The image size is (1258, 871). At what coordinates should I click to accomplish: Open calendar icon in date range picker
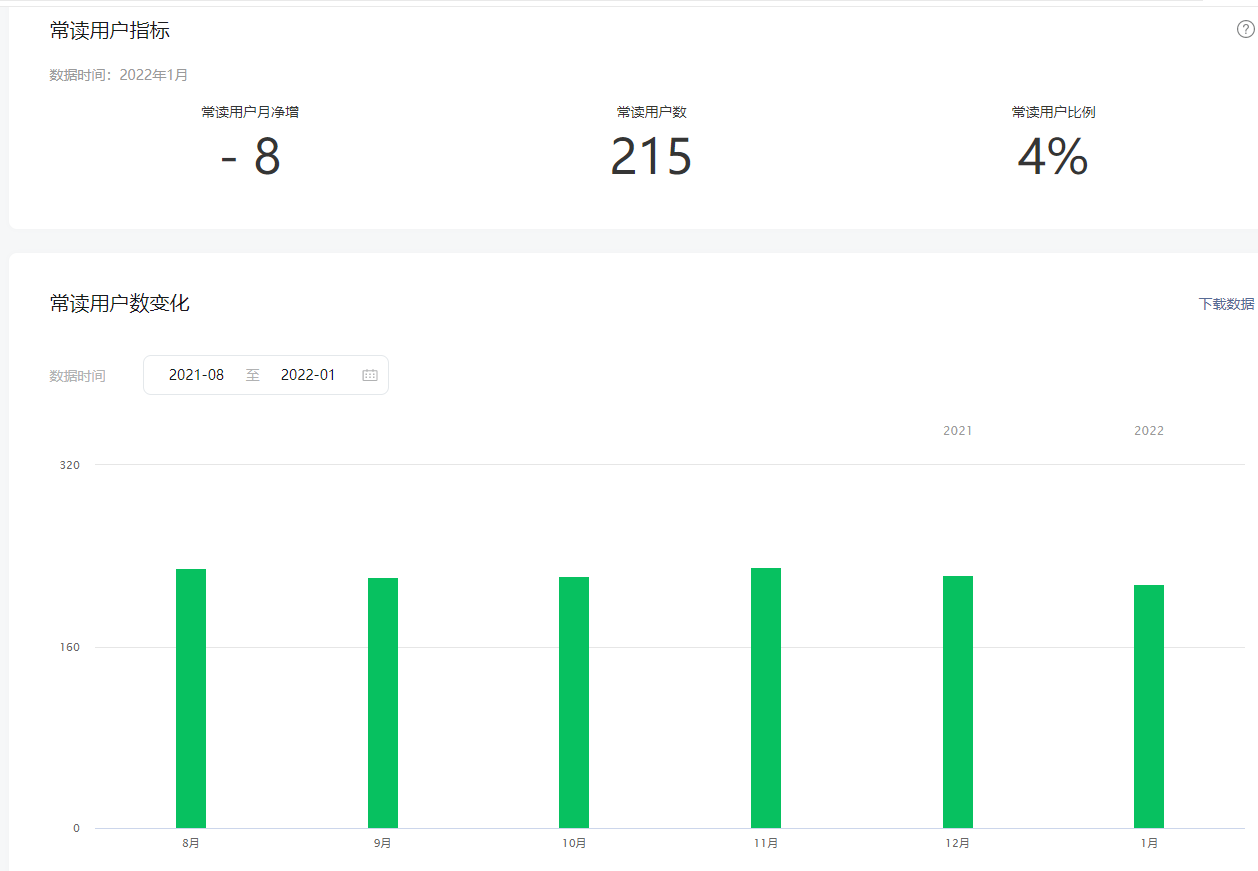tap(370, 375)
